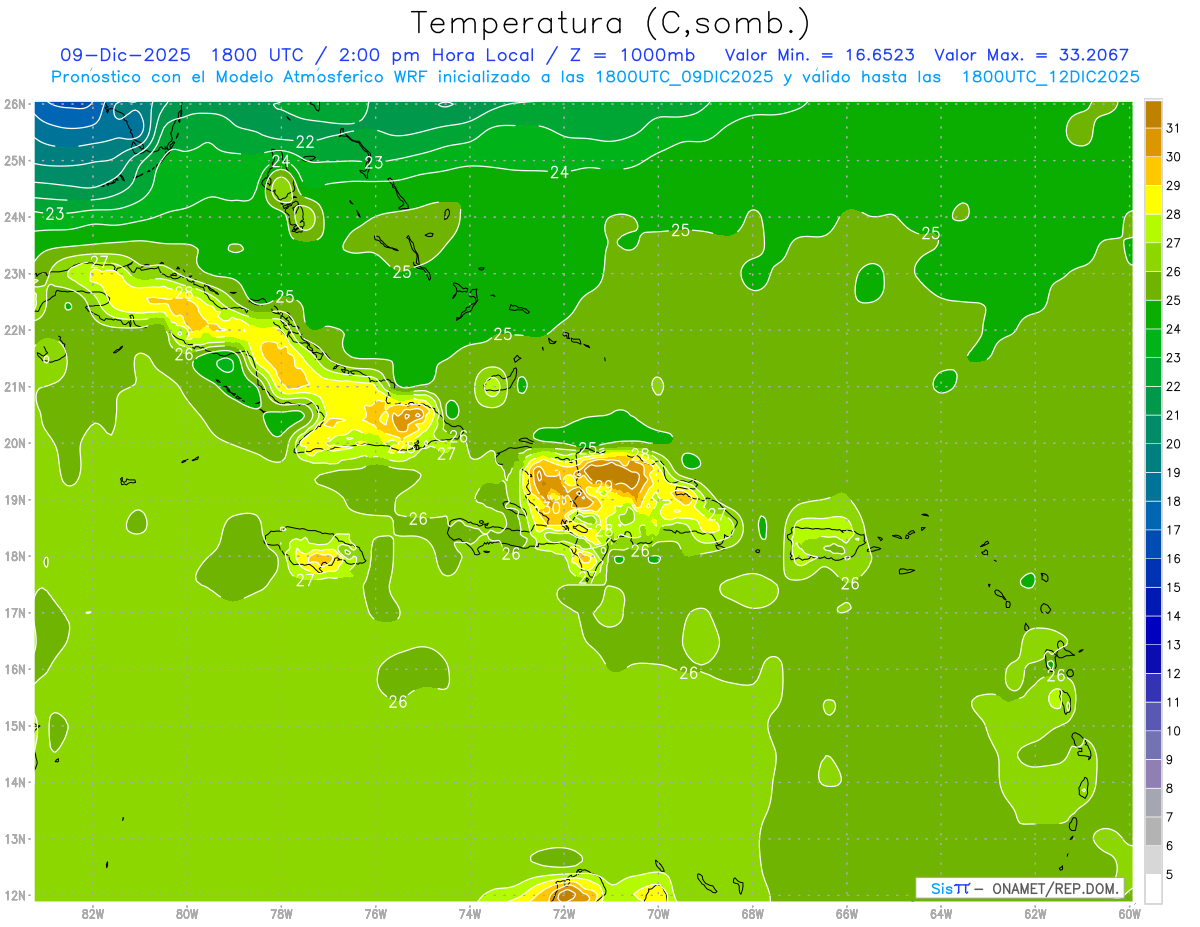
Task: Click the legend value "20" on color bar
Action: (1174, 443)
